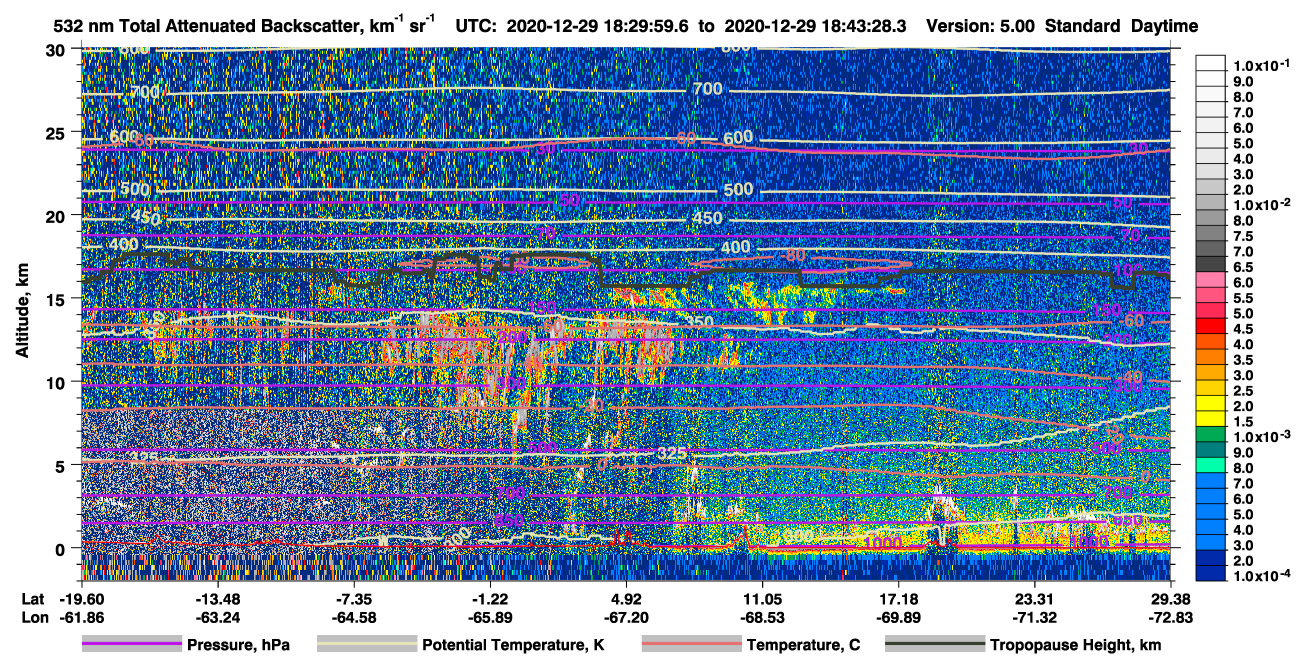This screenshot has height=667, width=1300.
Task: Click the white 1.0x10-1 colorbar top segment
Action: coord(1212,63)
